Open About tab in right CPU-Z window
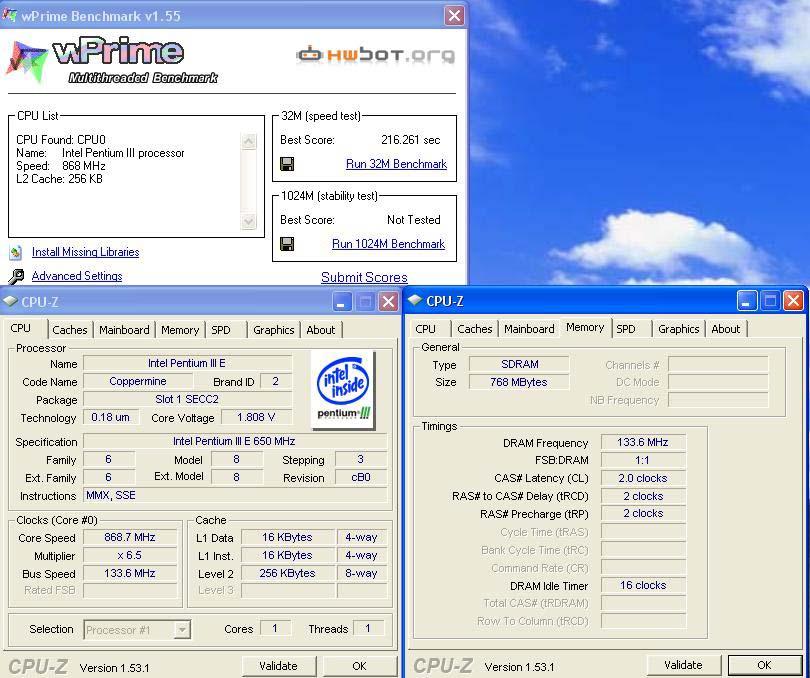This screenshot has height=678, width=810. pyautogui.click(x=725, y=329)
